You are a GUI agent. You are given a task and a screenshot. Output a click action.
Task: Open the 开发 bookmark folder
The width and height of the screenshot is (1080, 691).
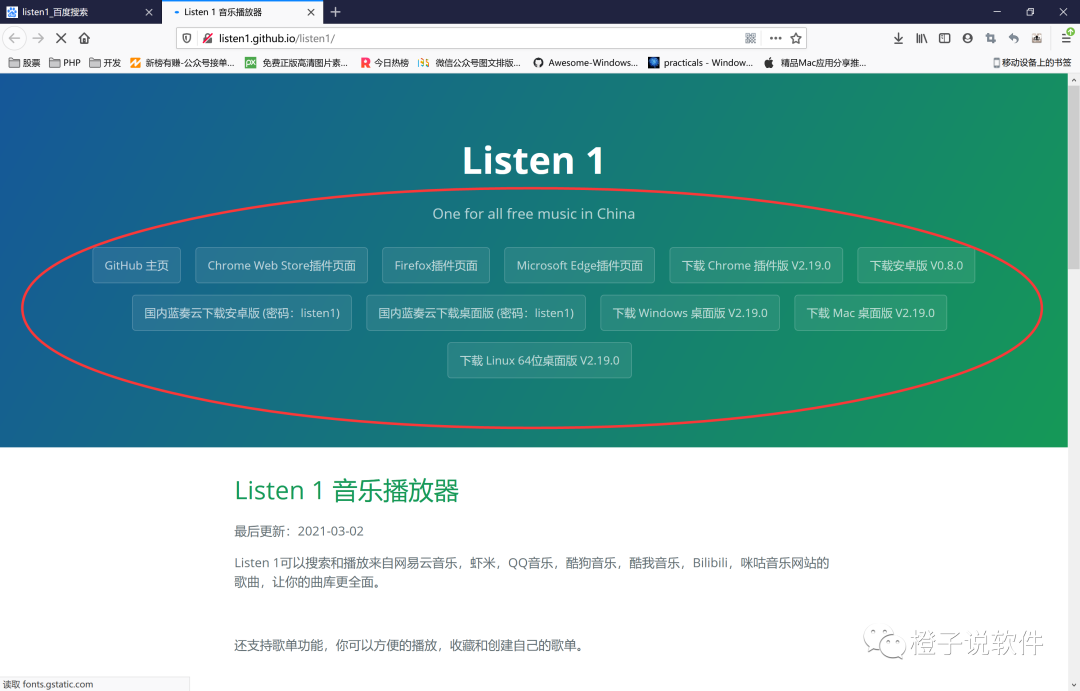tap(105, 63)
